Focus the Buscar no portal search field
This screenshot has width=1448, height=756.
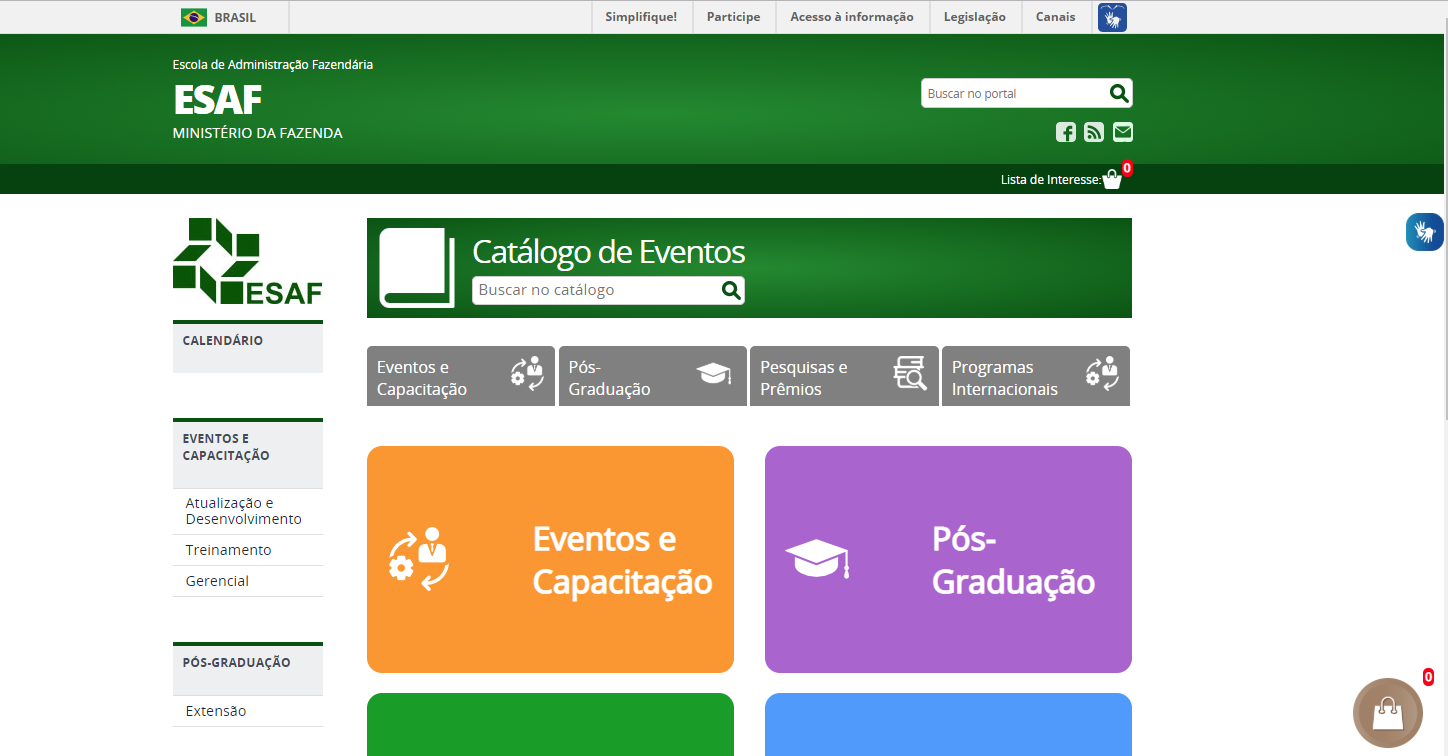[1013, 94]
